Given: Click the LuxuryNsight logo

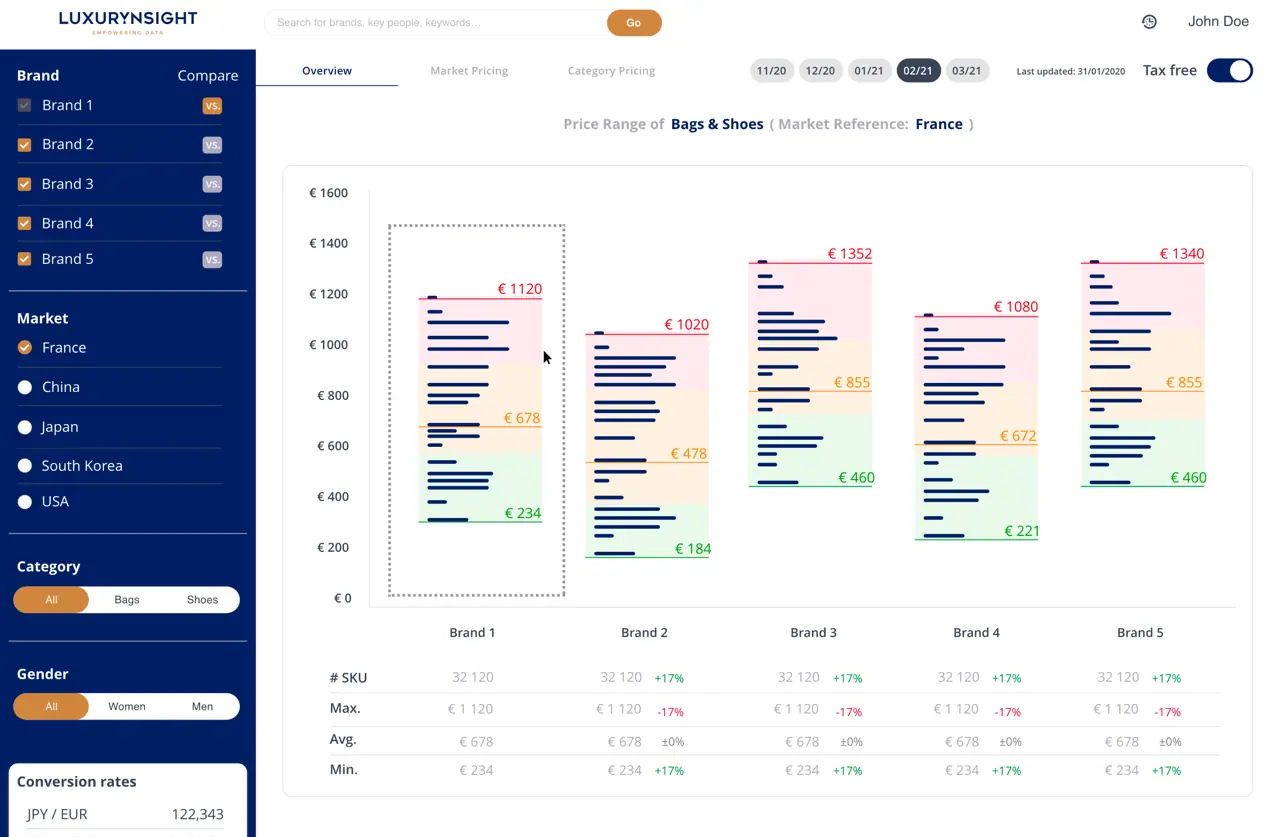Looking at the screenshot, I should point(128,22).
